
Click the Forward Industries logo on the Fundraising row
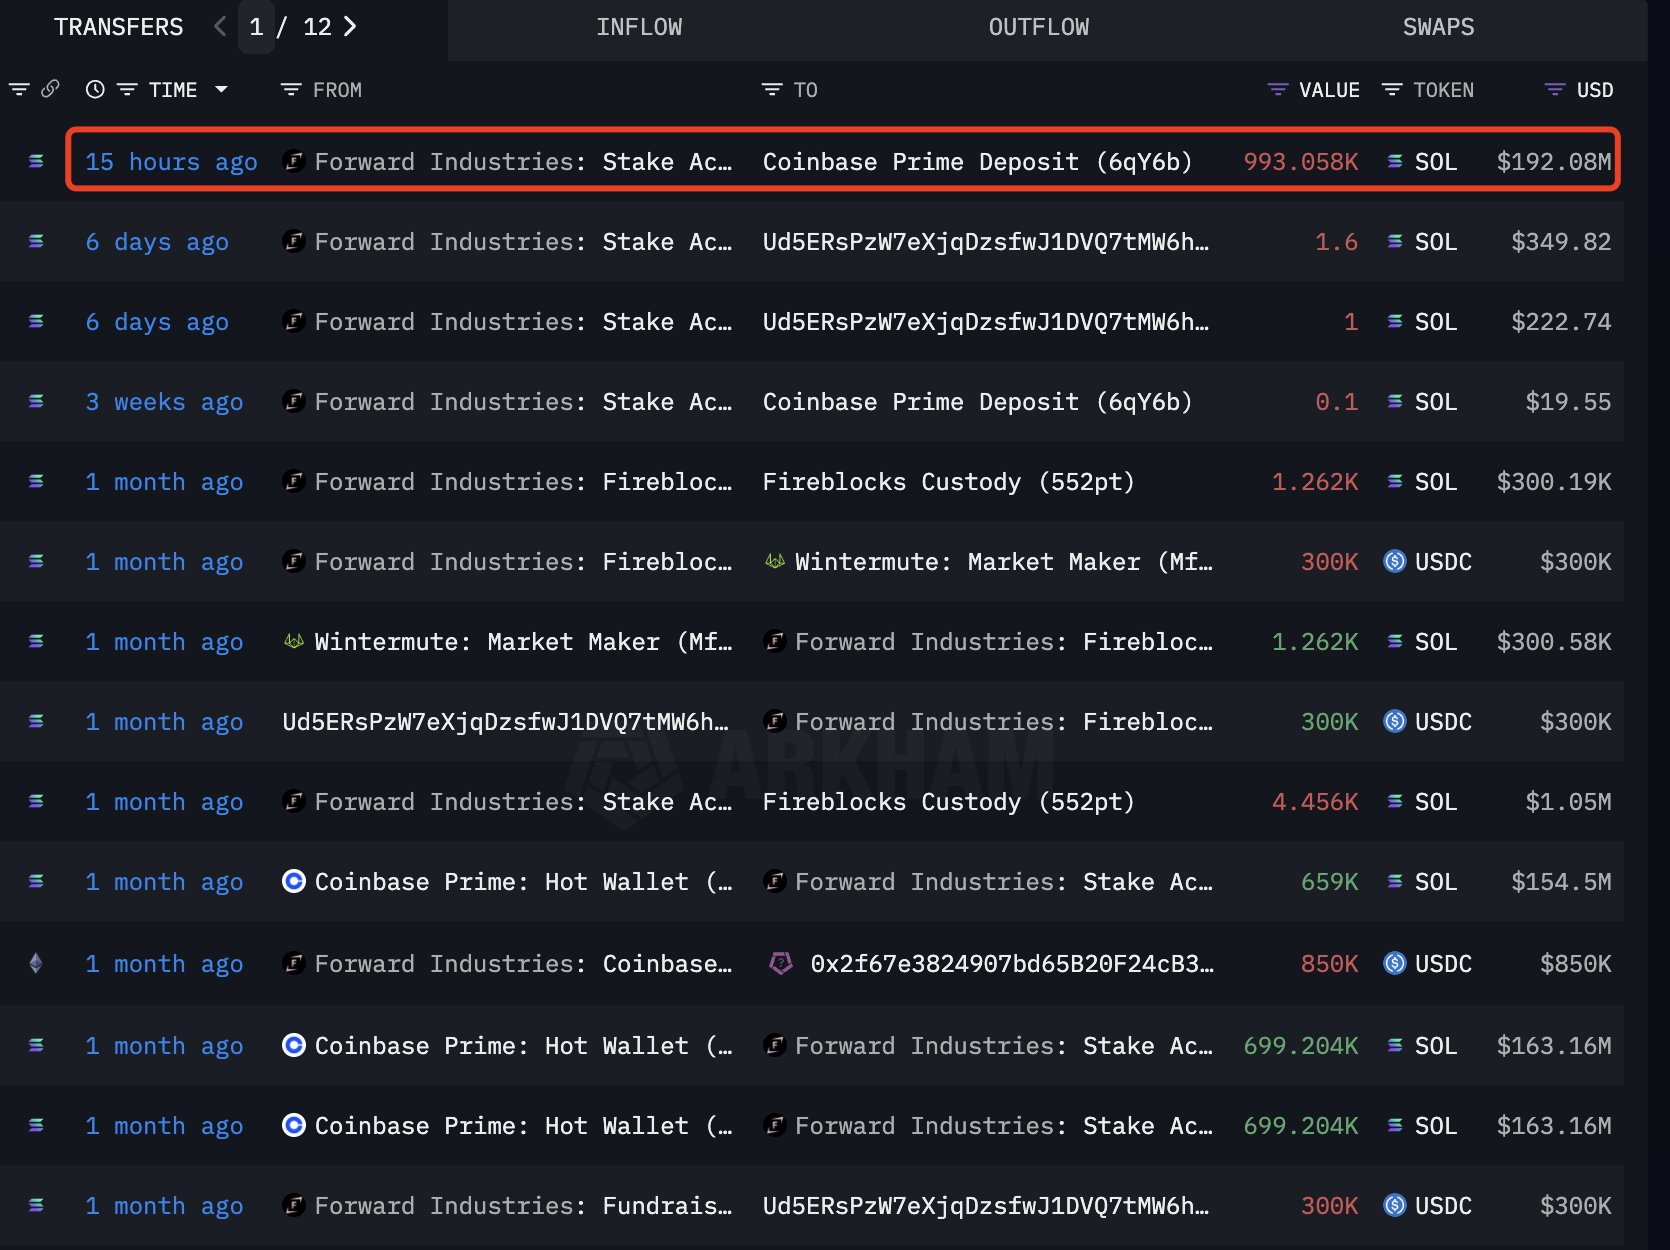click(x=293, y=1205)
